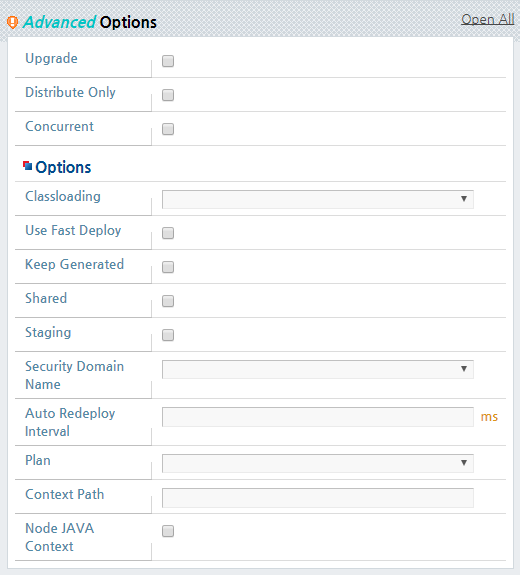The height and width of the screenshot is (575, 520).
Task: Click the orange ms unit text
Action: coord(489,417)
